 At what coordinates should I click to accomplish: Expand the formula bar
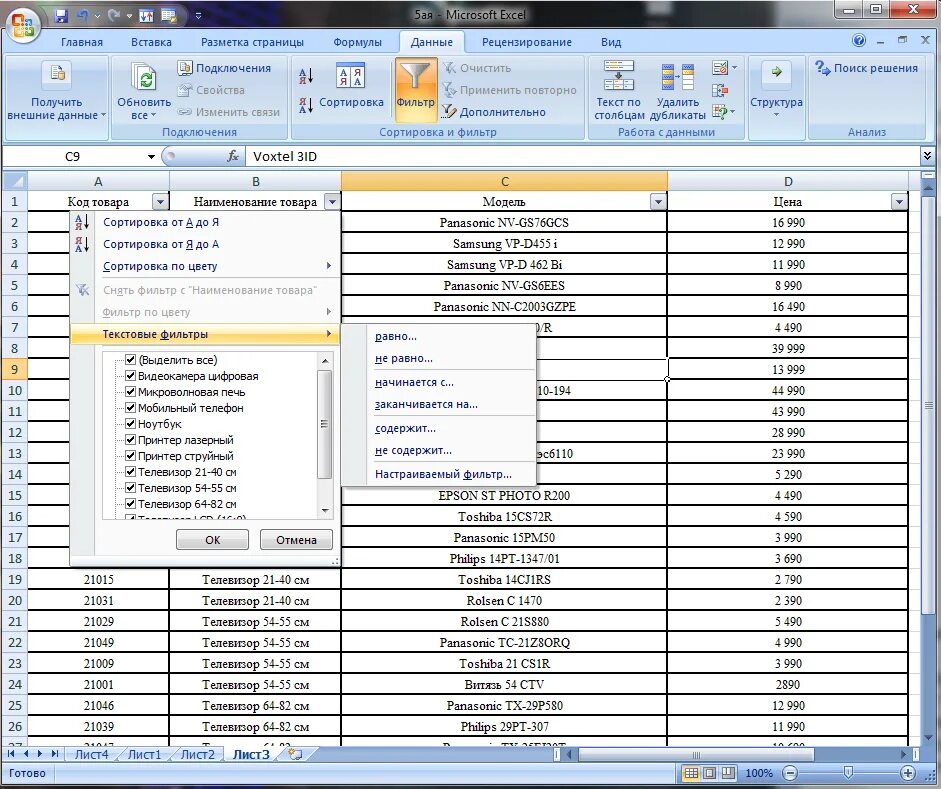click(928, 156)
